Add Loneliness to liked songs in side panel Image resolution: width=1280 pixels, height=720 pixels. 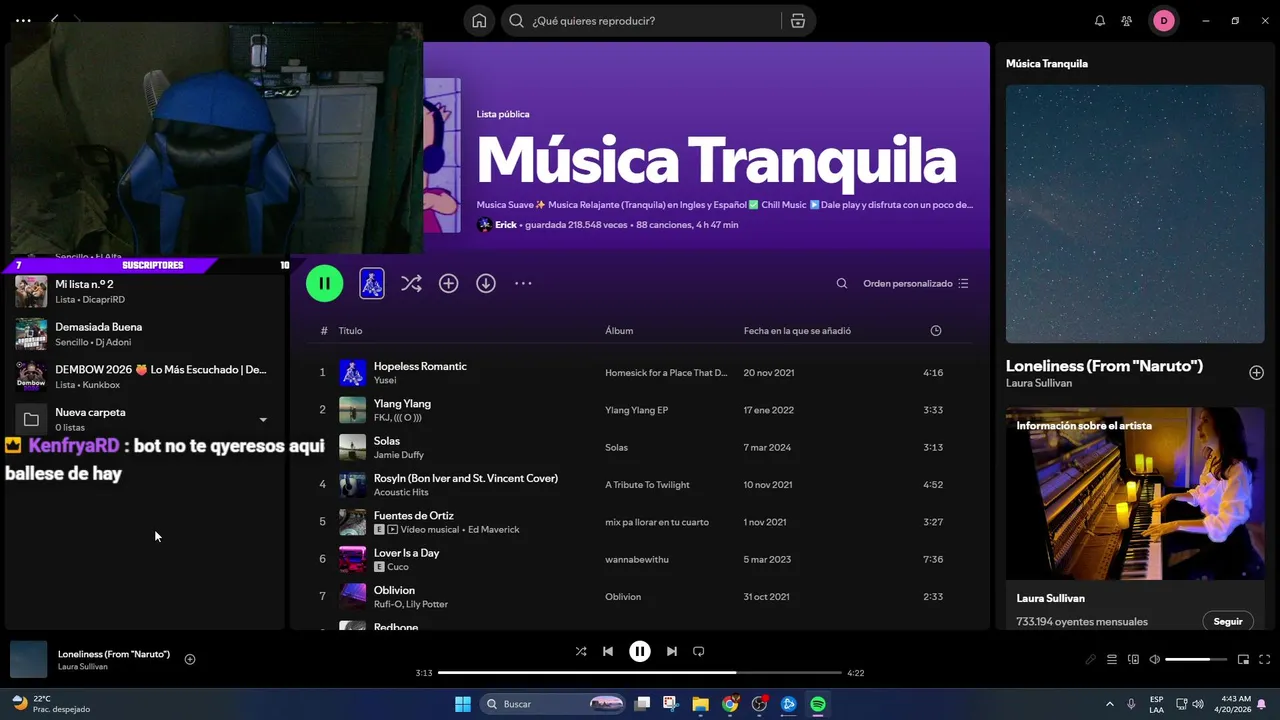click(1256, 373)
